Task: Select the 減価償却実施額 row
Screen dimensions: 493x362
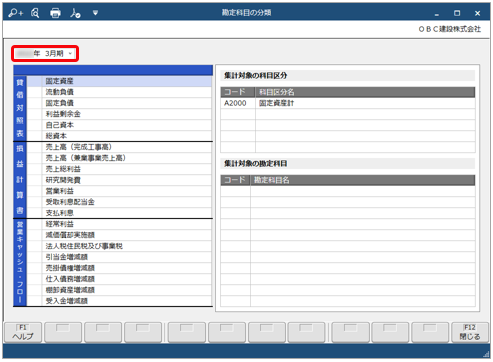Action: point(119,235)
